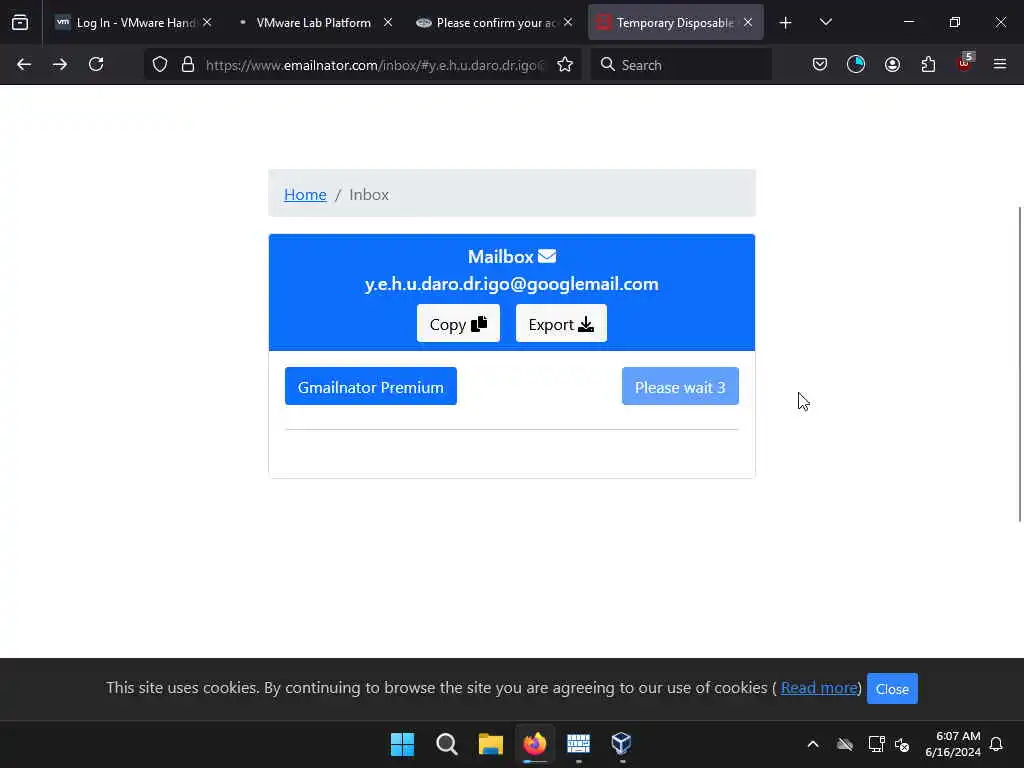Click into the Search box
1024x768 pixels.
point(680,65)
